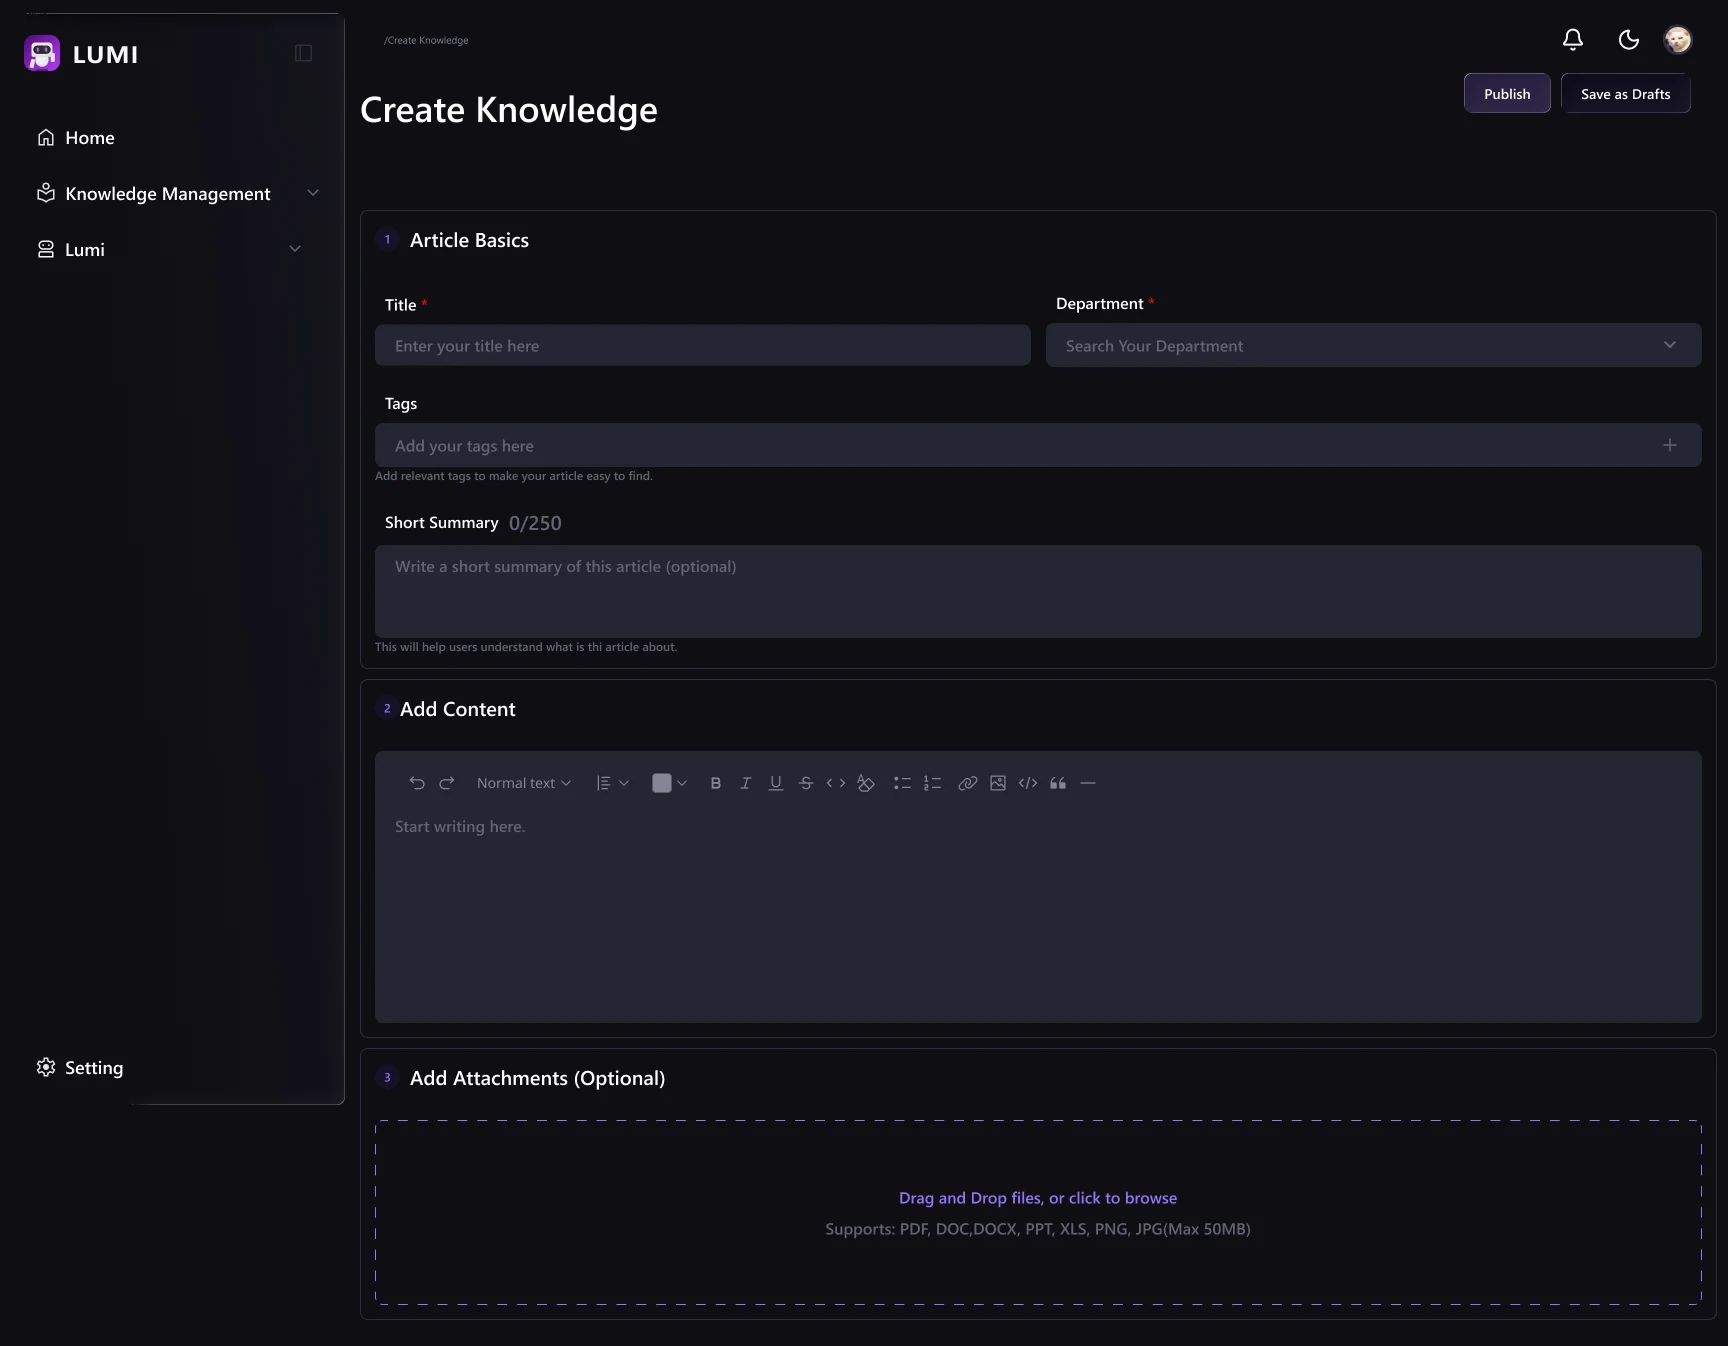Open the text color swatch picker
The width and height of the screenshot is (1728, 1346).
click(669, 783)
